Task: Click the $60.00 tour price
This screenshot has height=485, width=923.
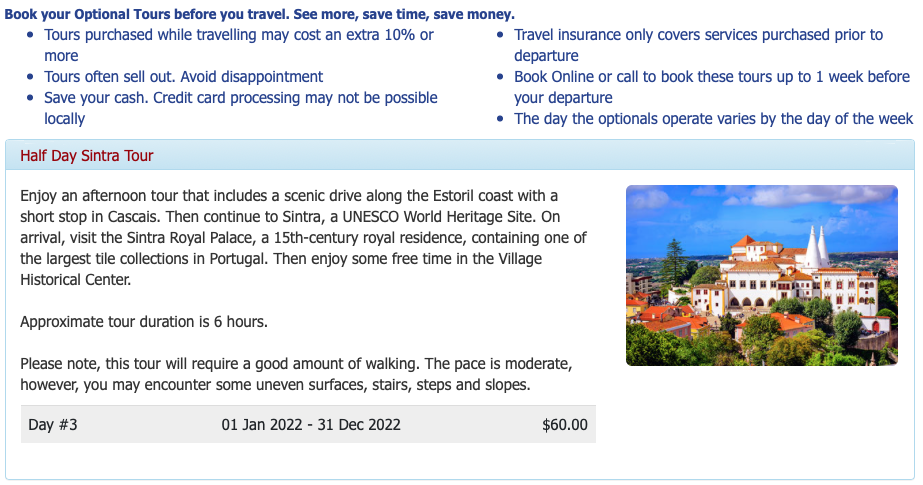Action: (x=565, y=424)
